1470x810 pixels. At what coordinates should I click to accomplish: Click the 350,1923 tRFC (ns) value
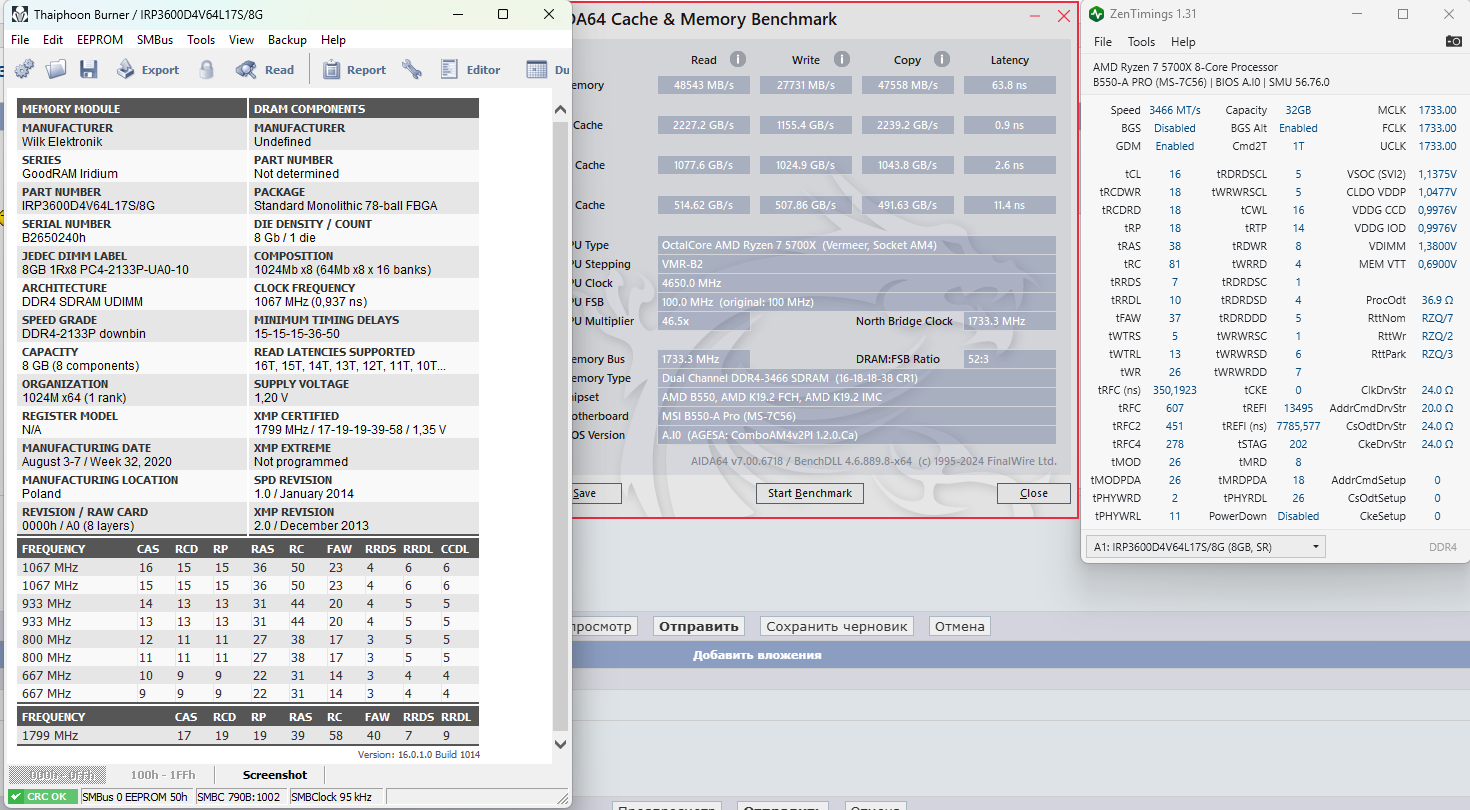[x=1175, y=390]
